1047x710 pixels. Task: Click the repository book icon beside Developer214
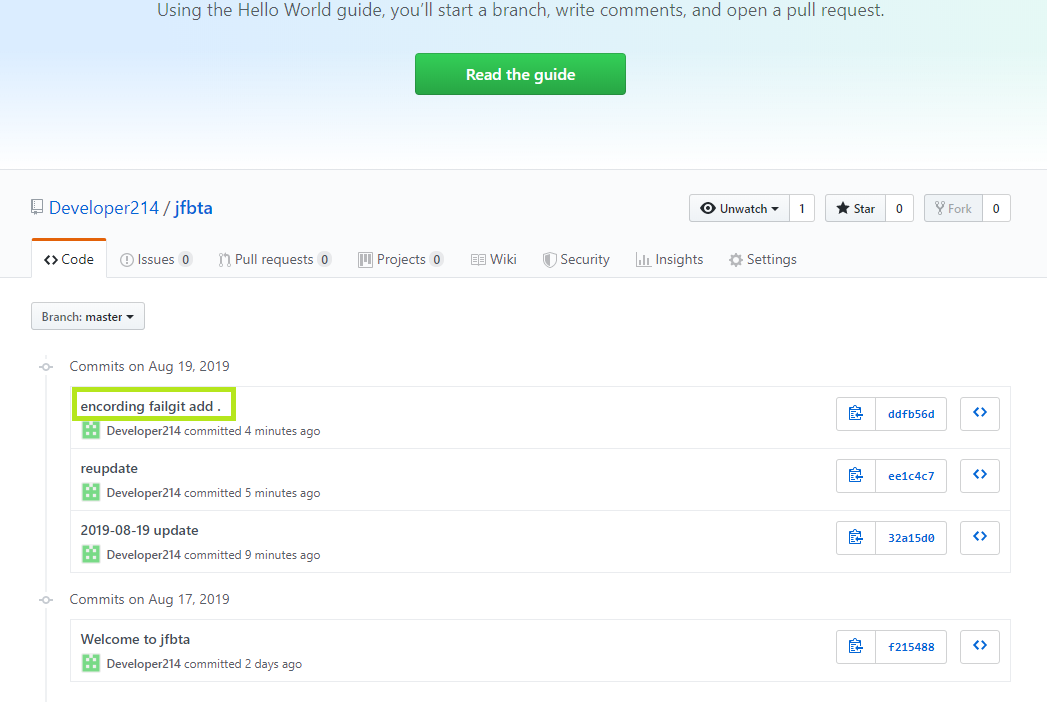[37, 207]
